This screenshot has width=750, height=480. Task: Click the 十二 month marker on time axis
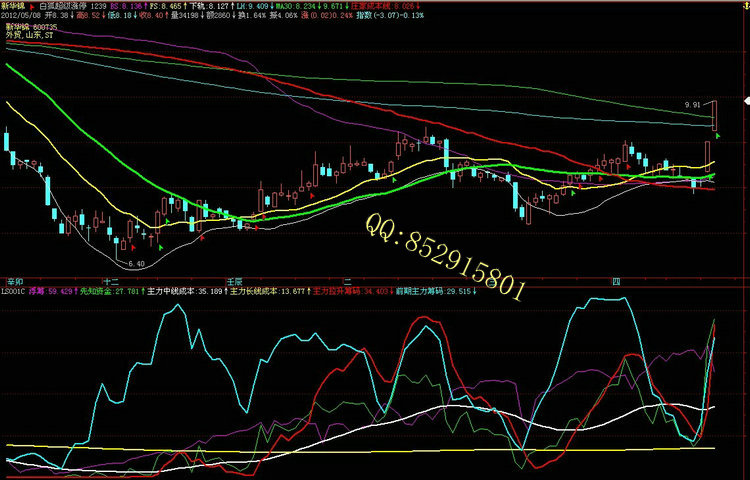(x=111, y=281)
